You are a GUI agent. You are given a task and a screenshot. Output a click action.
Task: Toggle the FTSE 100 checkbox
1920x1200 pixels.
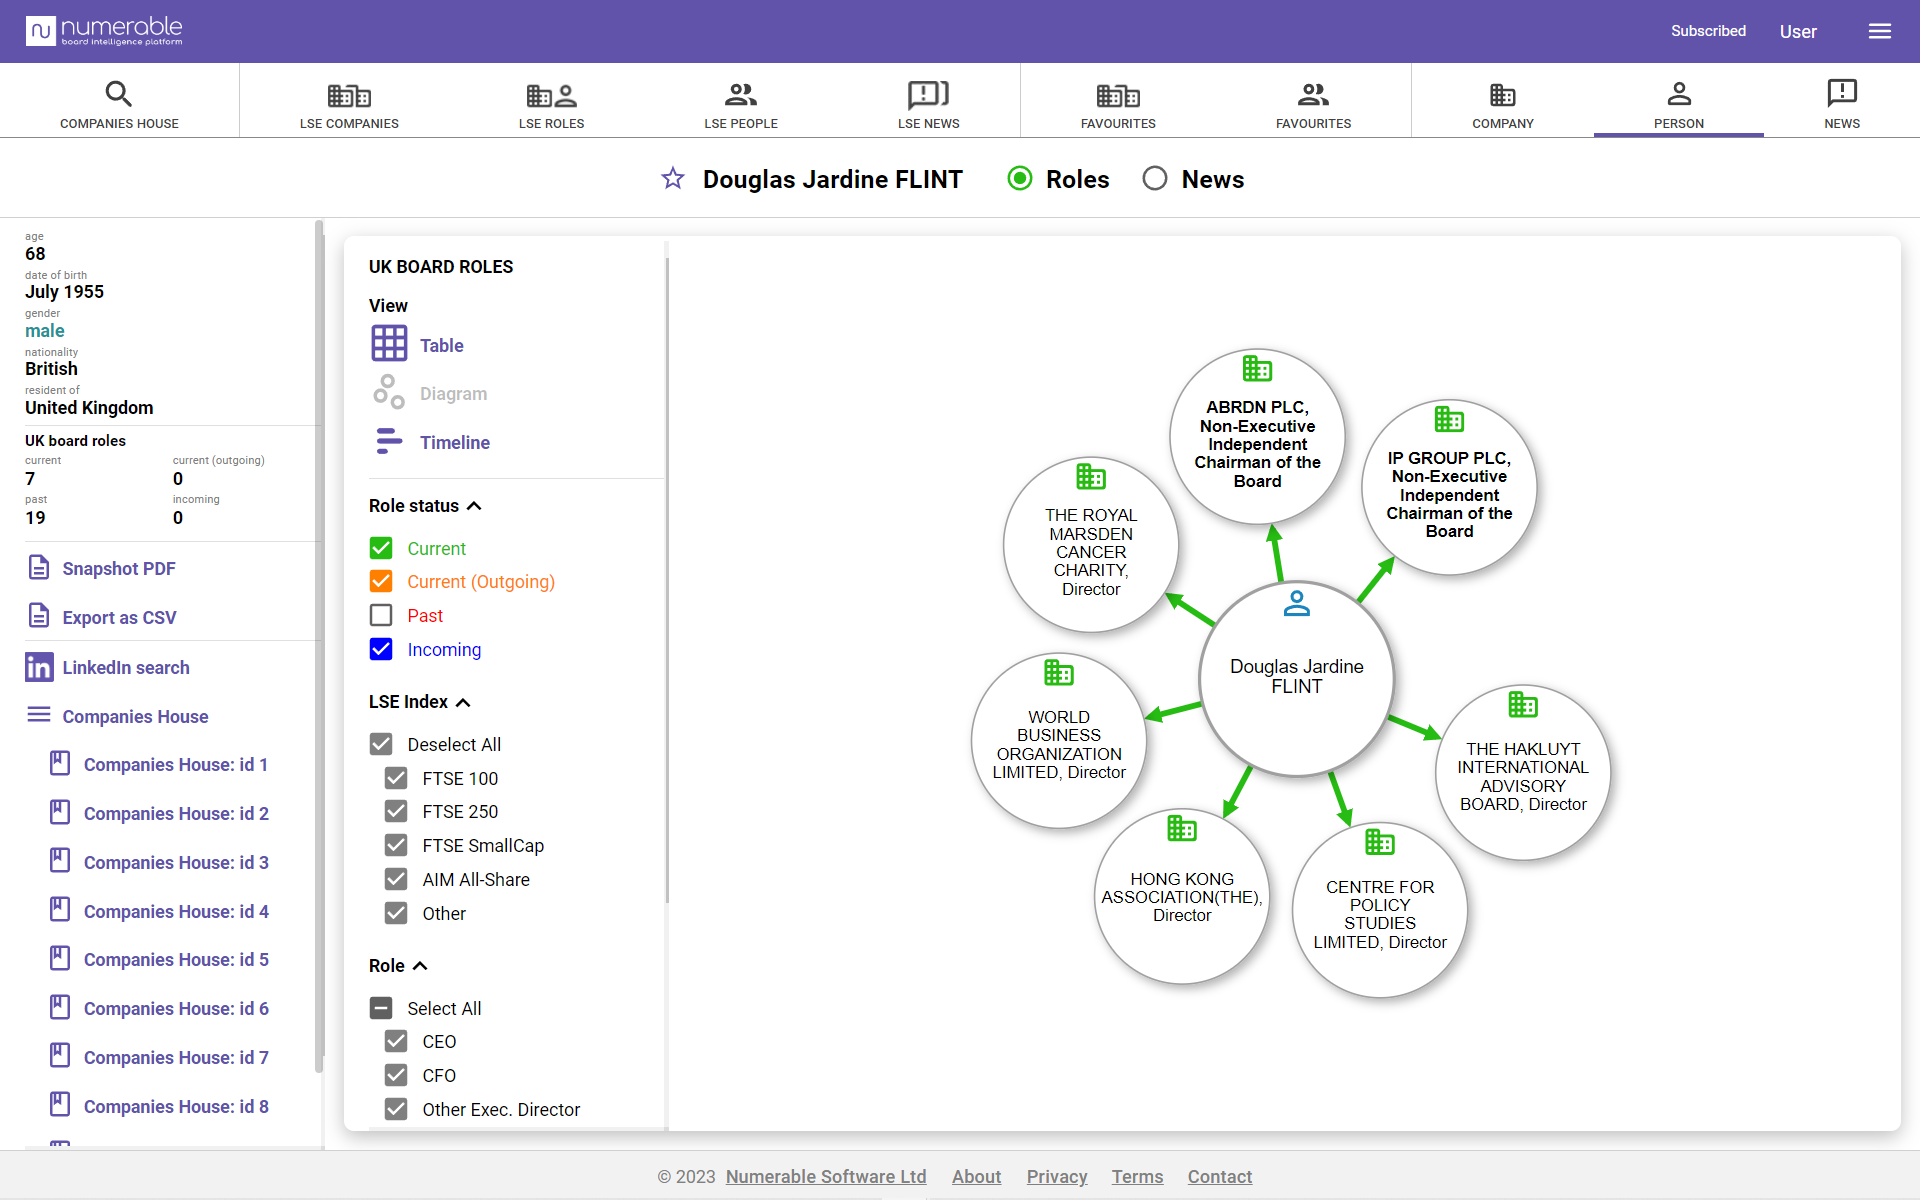[396, 778]
